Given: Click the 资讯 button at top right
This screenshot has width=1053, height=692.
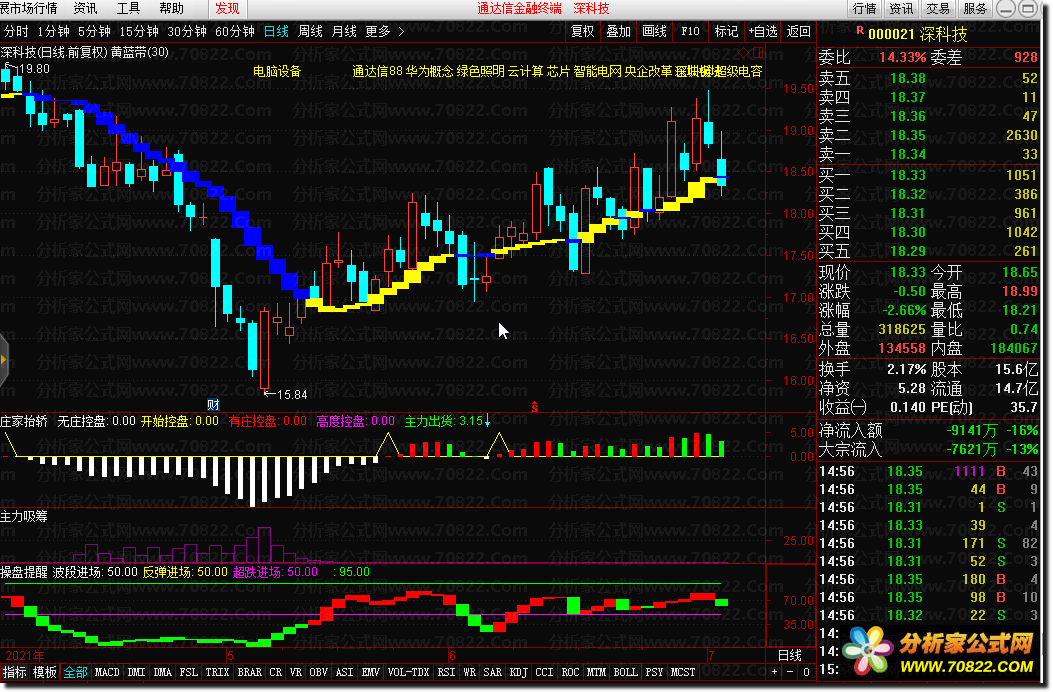Looking at the screenshot, I should coord(901,9).
